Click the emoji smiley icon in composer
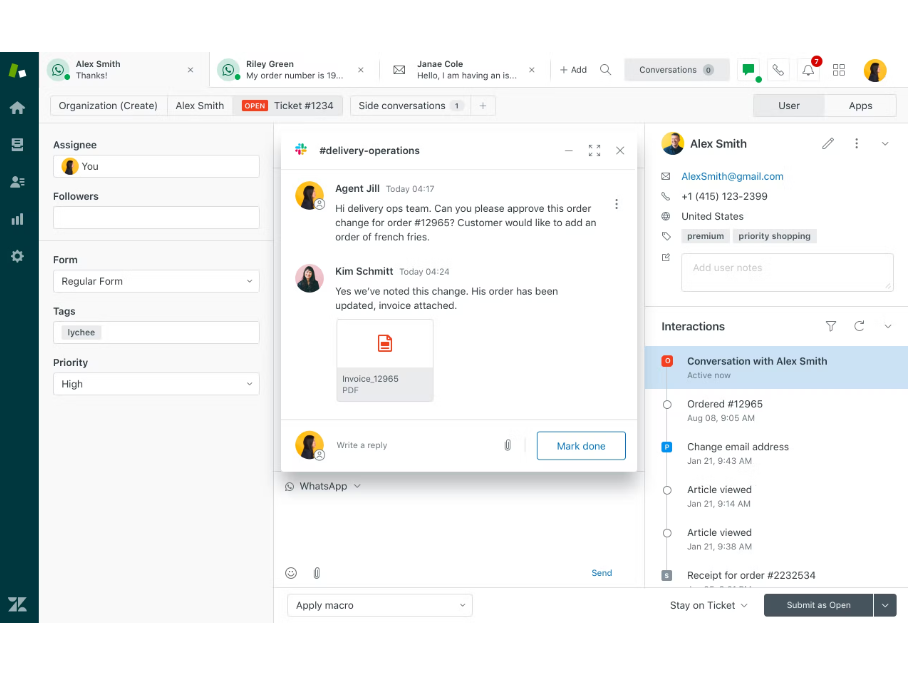 point(291,573)
